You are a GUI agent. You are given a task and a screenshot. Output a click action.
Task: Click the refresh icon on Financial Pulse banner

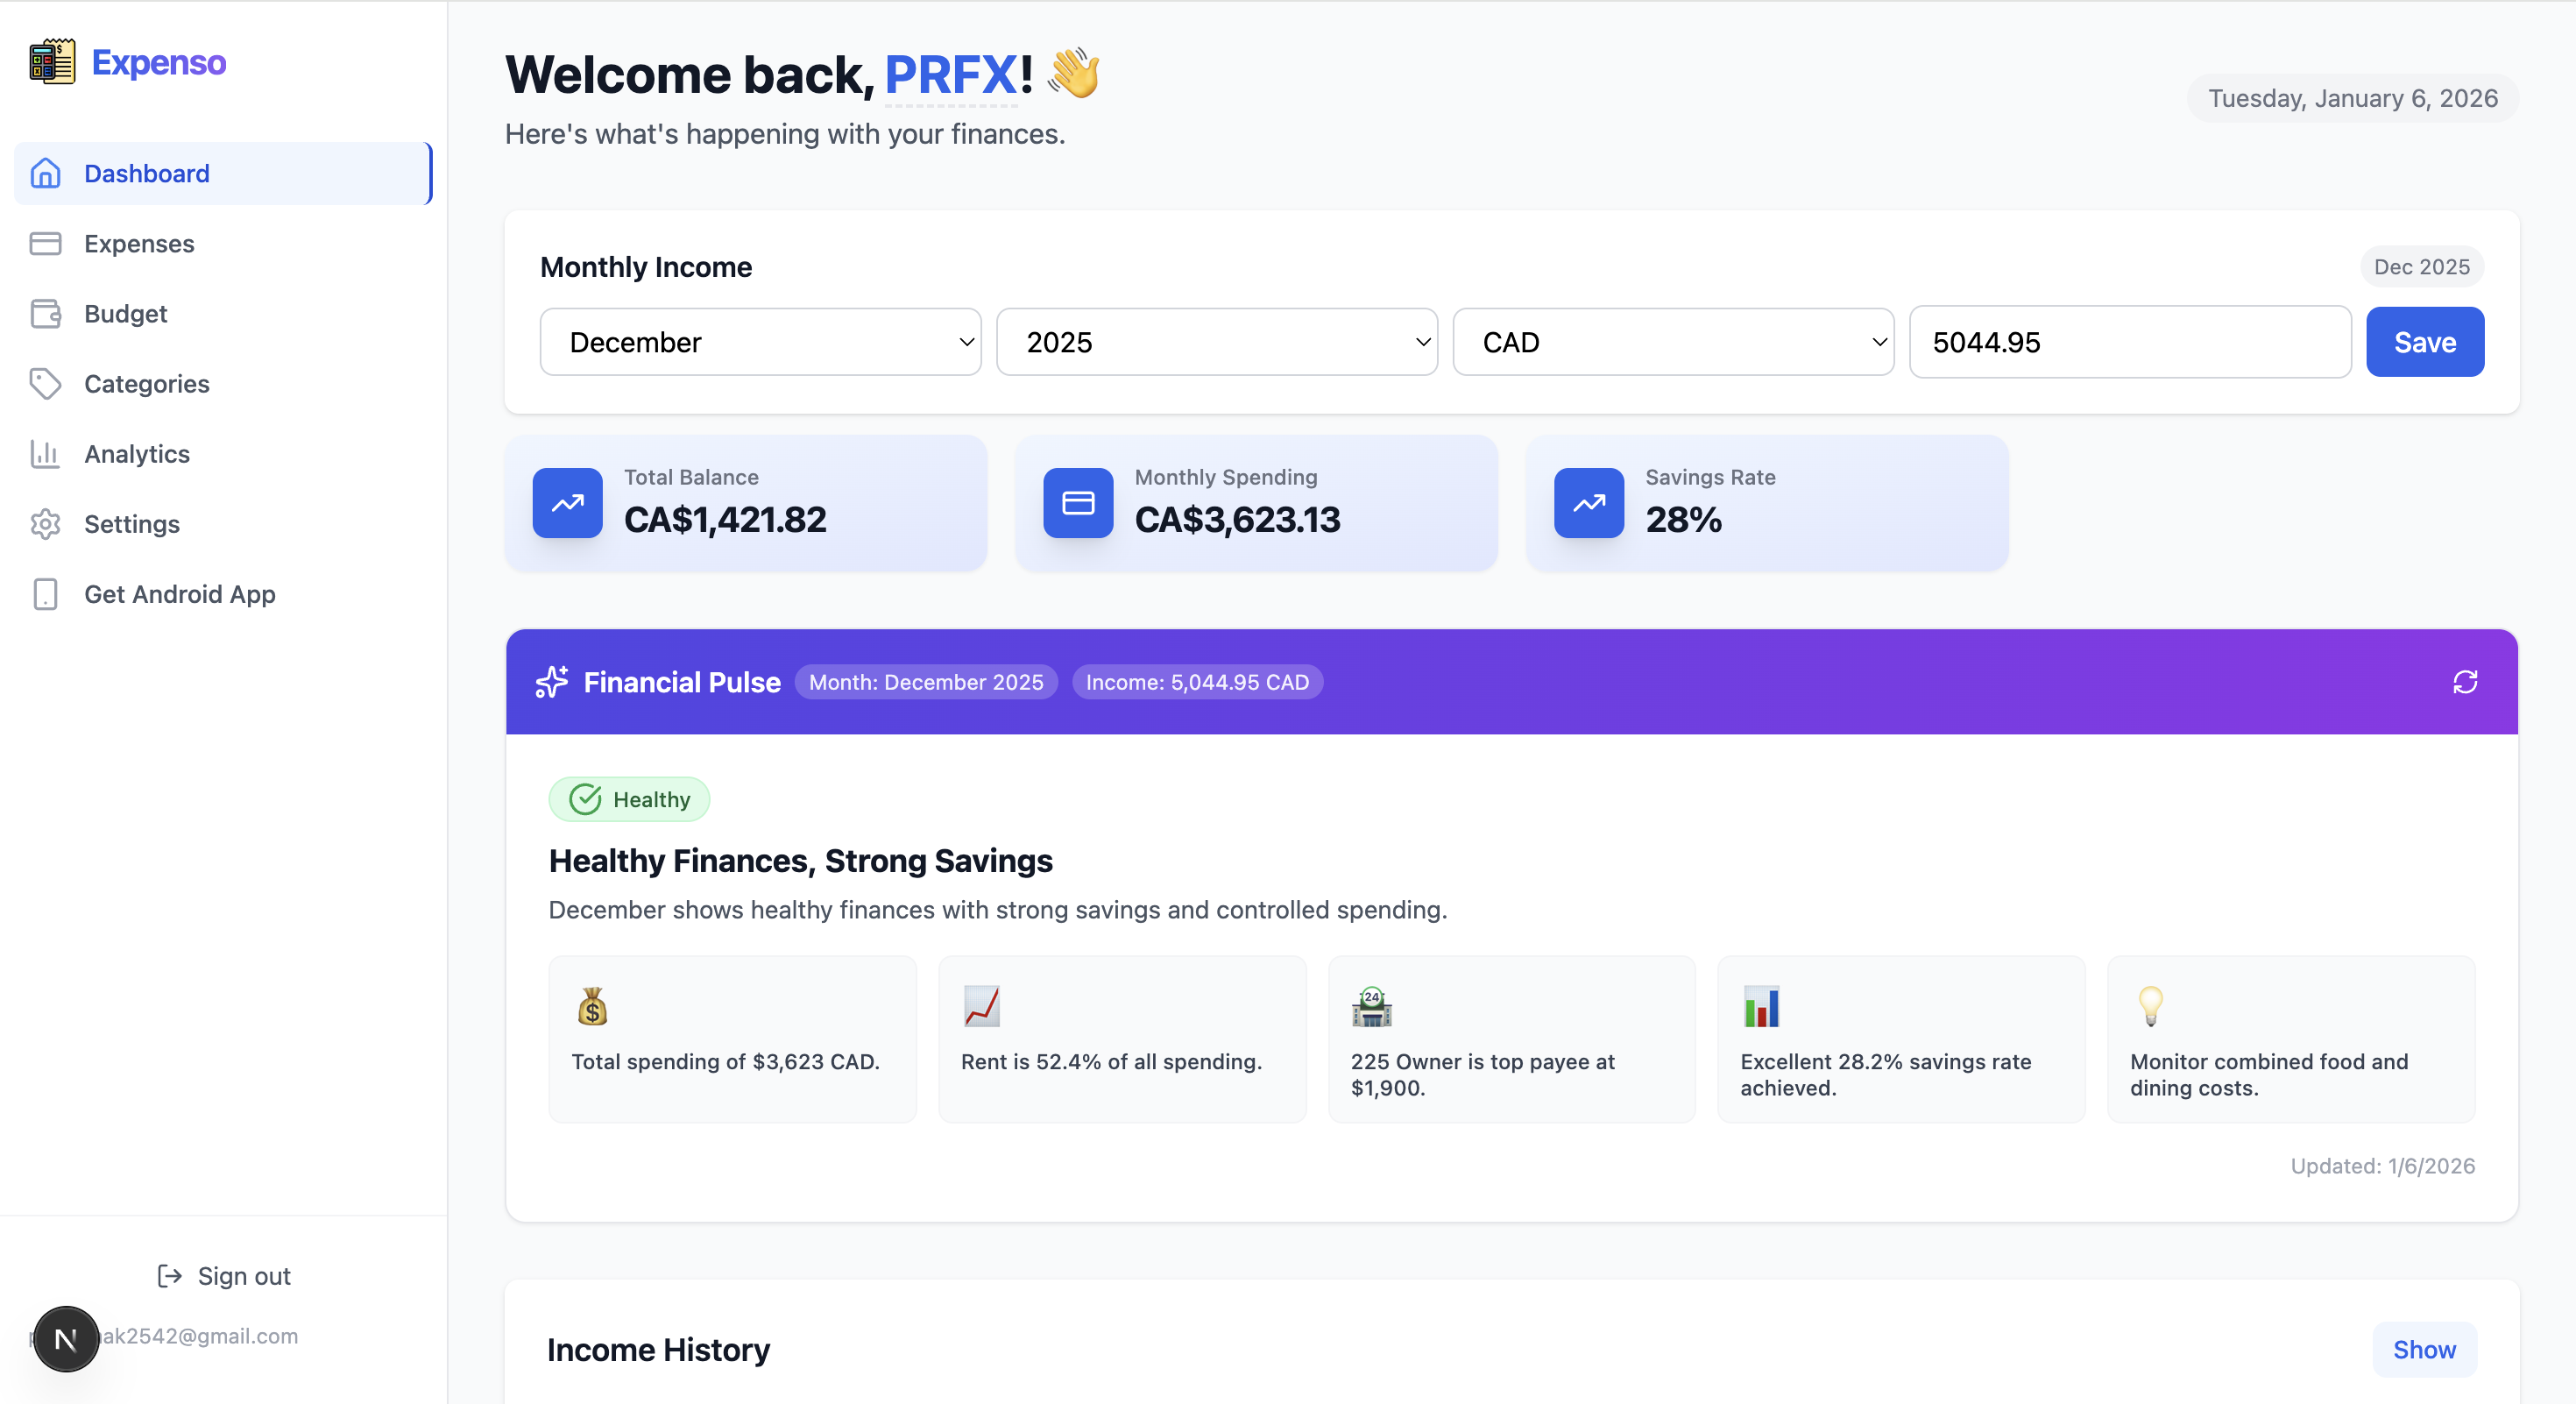pyautogui.click(x=2466, y=681)
